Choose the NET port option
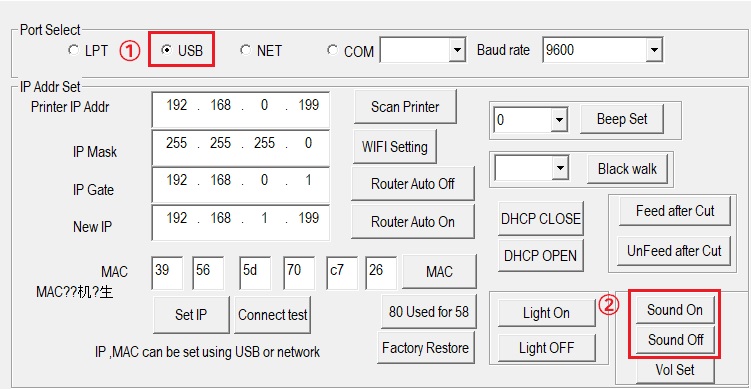 pyautogui.click(x=245, y=50)
